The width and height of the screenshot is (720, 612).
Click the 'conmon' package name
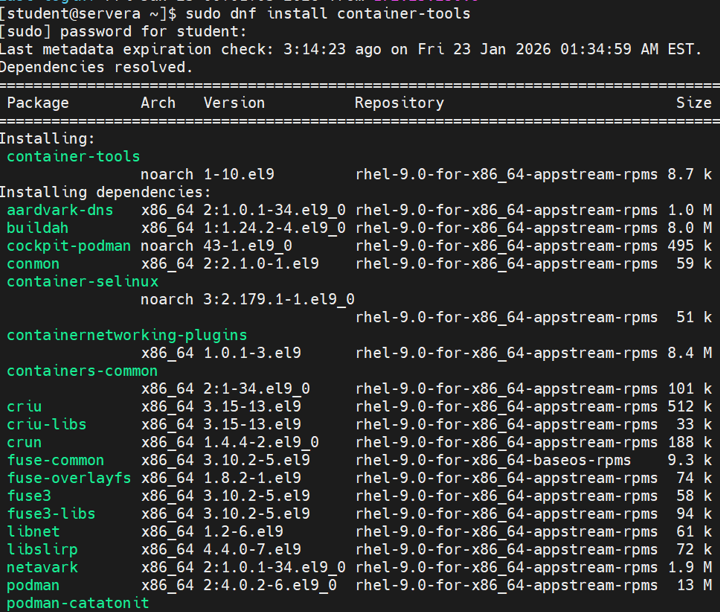point(33,264)
